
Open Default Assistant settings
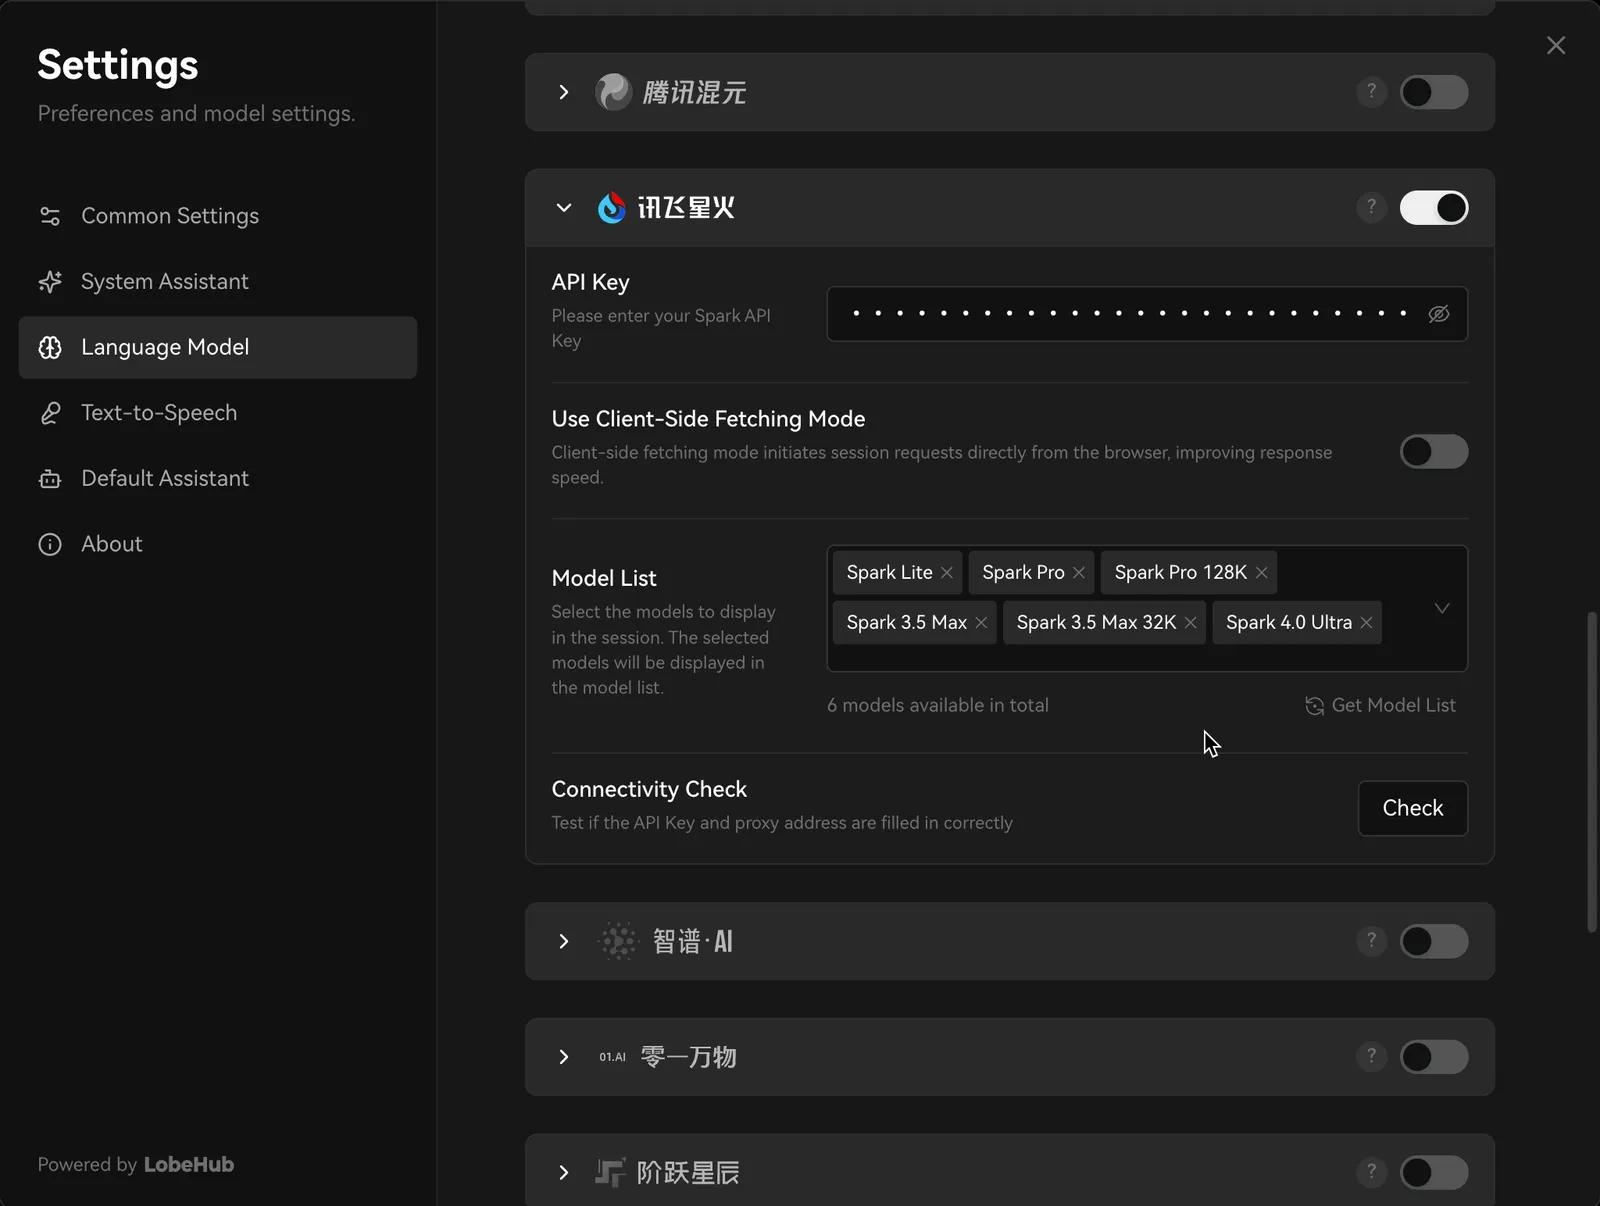218,478
